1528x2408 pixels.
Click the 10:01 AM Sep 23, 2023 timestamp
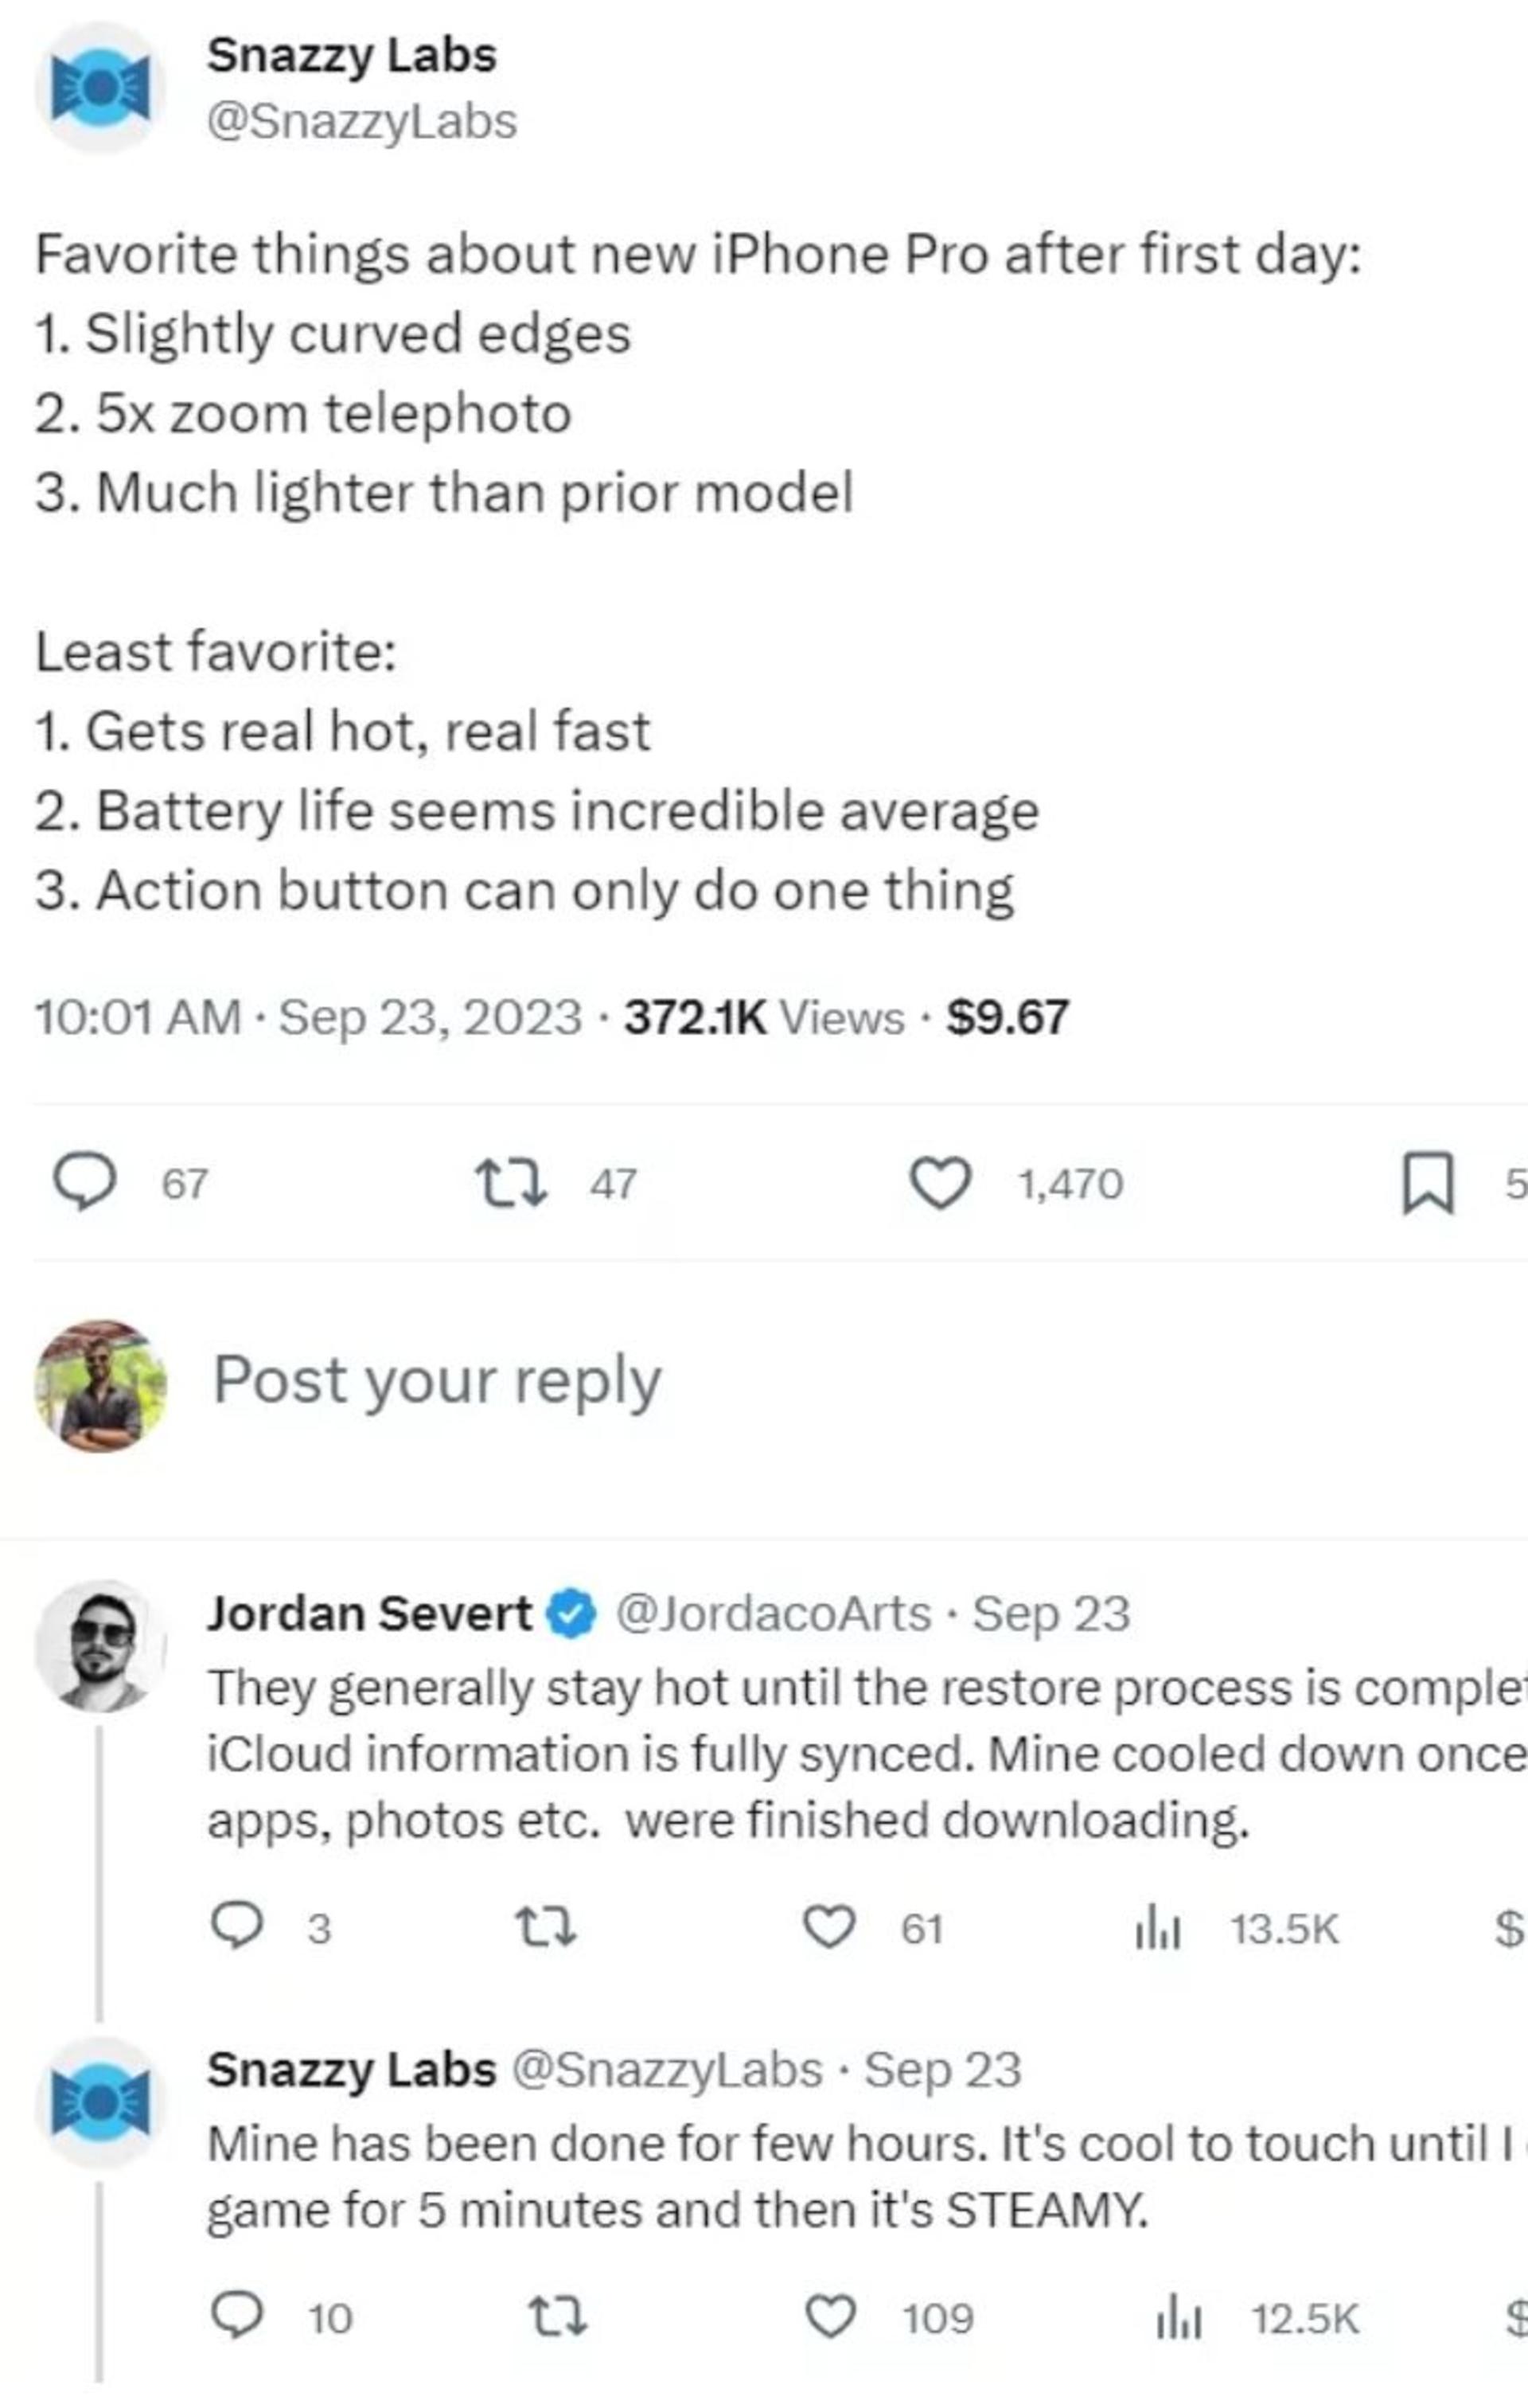[308, 1017]
